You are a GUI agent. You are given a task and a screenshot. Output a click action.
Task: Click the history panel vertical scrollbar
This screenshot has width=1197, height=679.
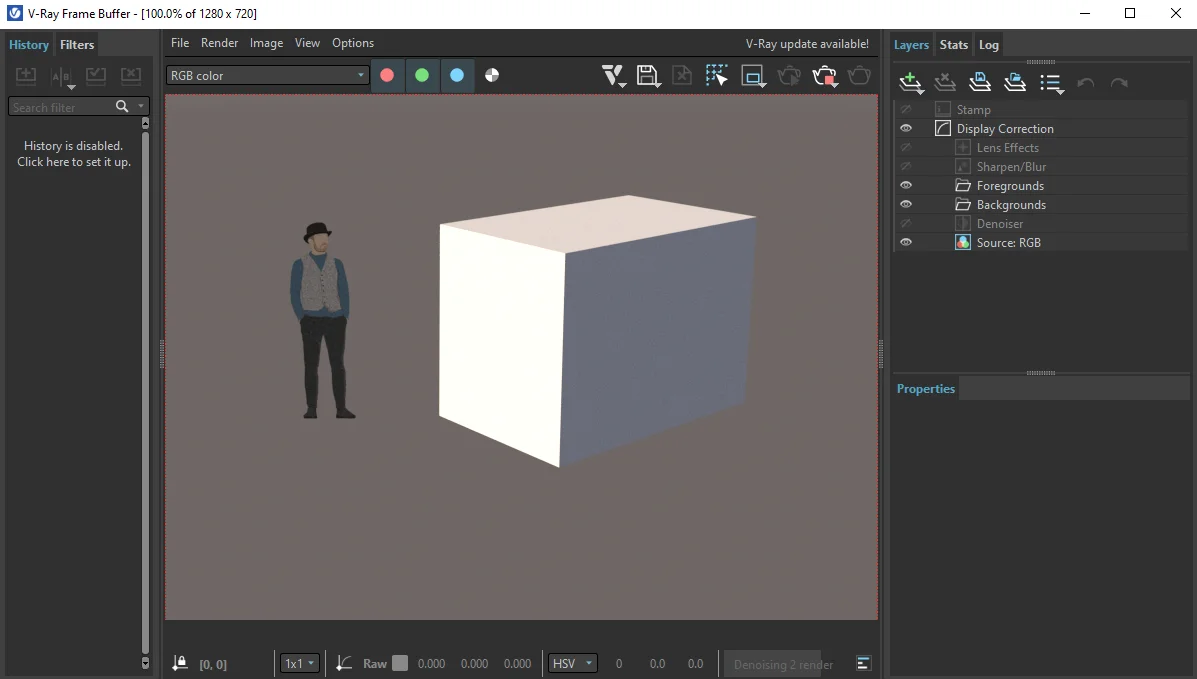[x=145, y=393]
